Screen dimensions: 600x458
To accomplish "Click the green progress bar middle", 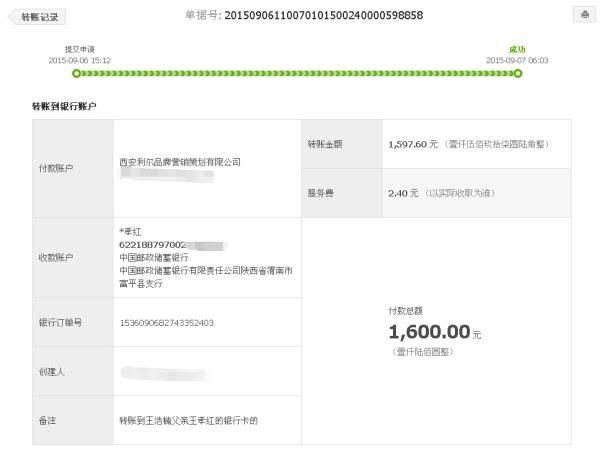I will 297,73.
